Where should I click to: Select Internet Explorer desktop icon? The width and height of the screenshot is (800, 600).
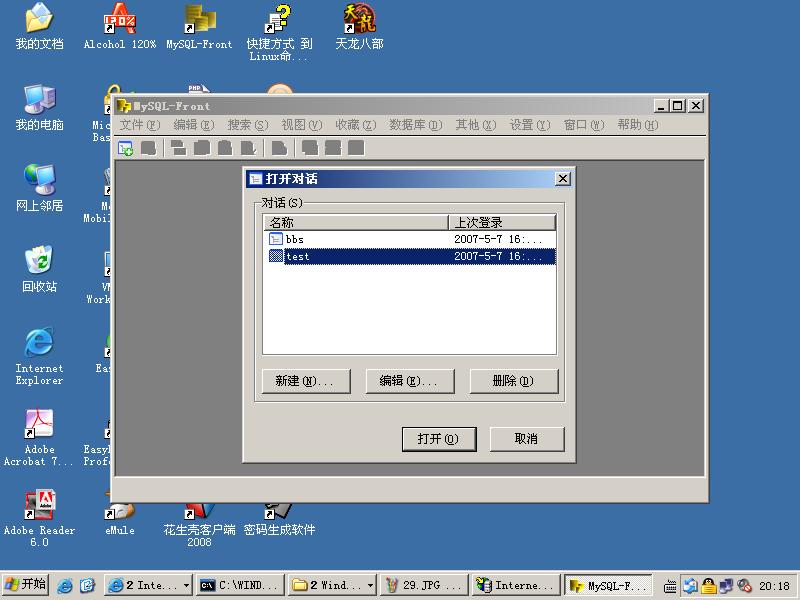[39, 357]
